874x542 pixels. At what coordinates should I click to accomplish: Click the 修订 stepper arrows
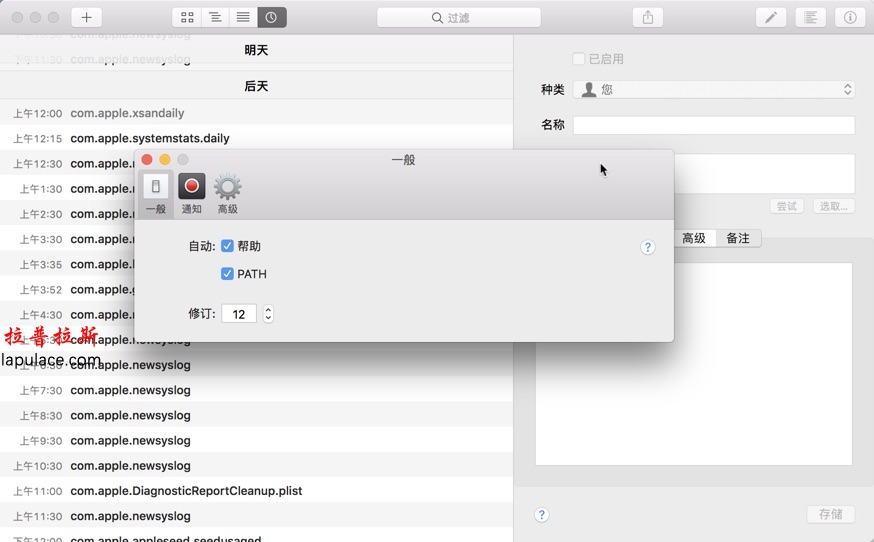pyautogui.click(x=268, y=314)
